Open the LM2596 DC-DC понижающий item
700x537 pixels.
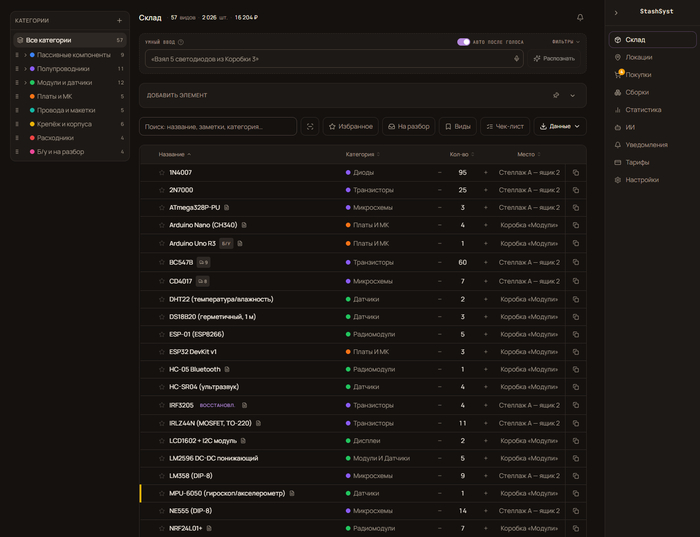pos(213,458)
